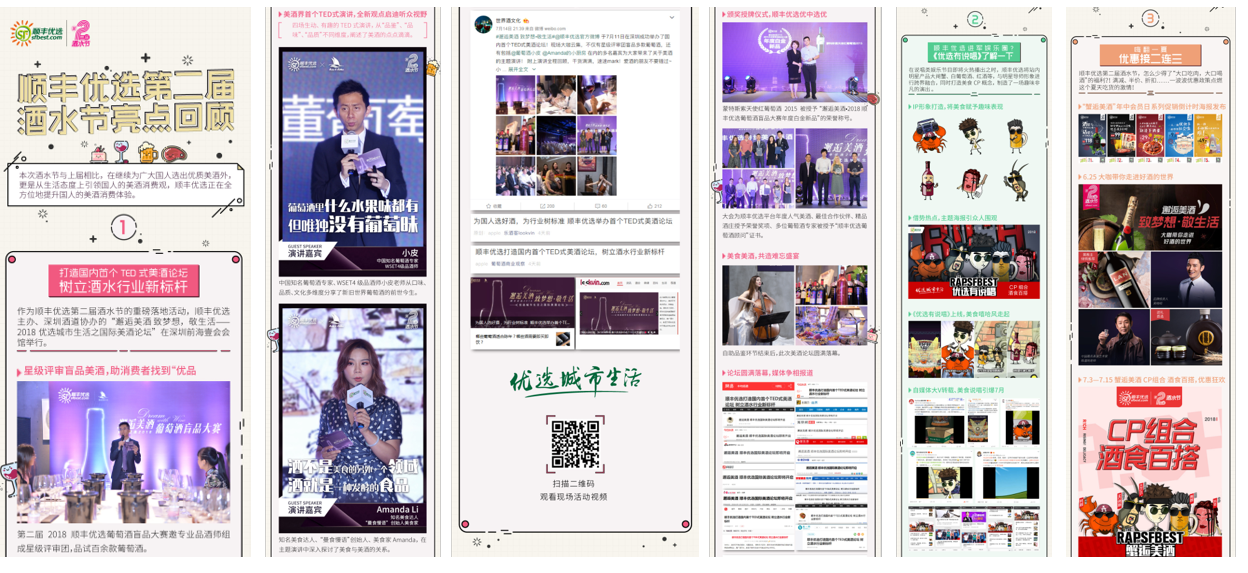
Task: Open the Weibo post dropdown chevron
Action: pyautogui.click(x=672, y=18)
